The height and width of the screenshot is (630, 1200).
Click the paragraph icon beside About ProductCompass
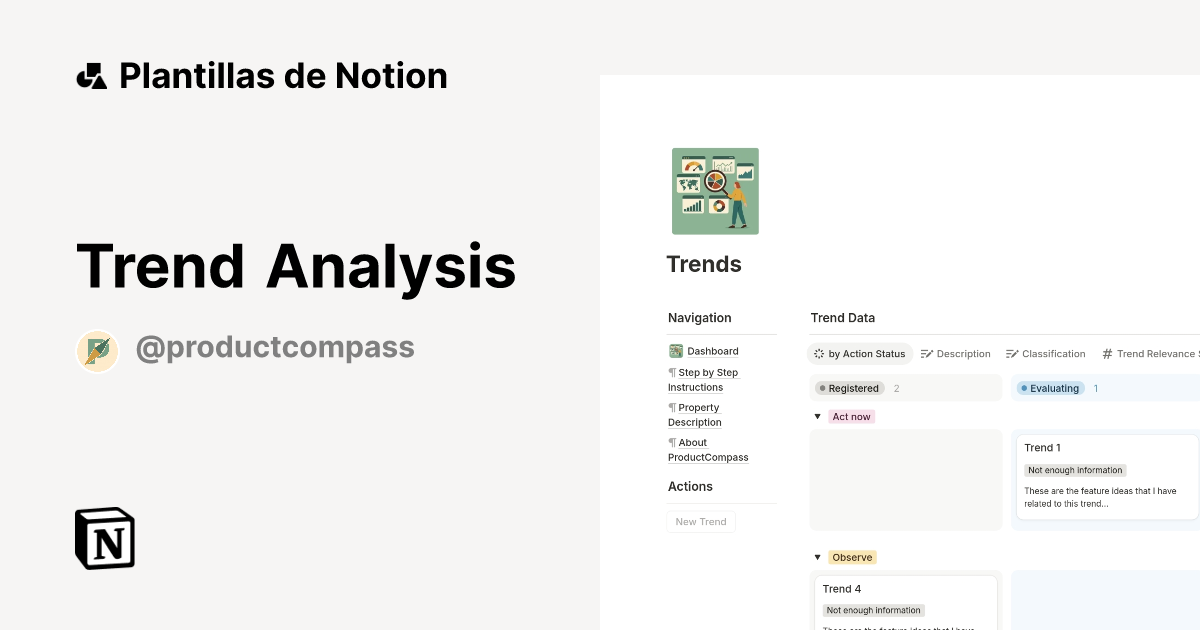[671, 442]
